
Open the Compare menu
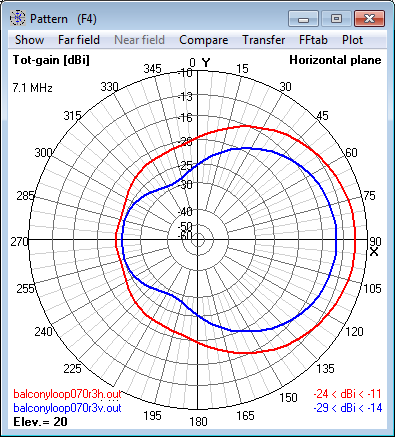point(203,40)
